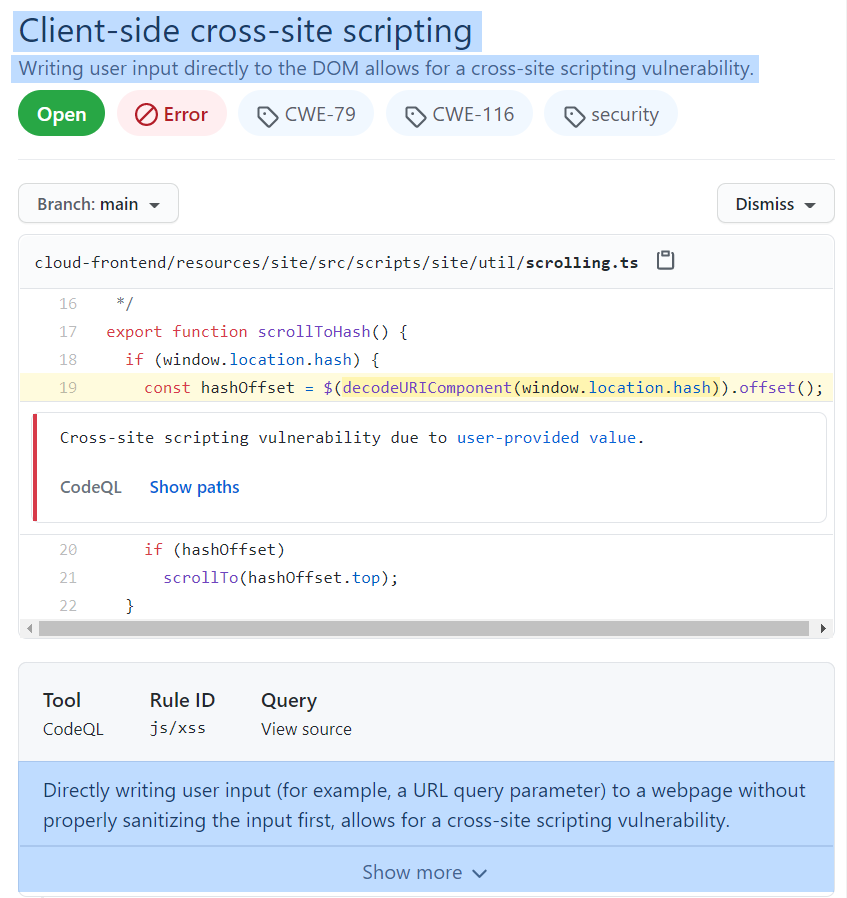Click the green Open status badge
This screenshot has width=847, height=898.
click(61, 114)
